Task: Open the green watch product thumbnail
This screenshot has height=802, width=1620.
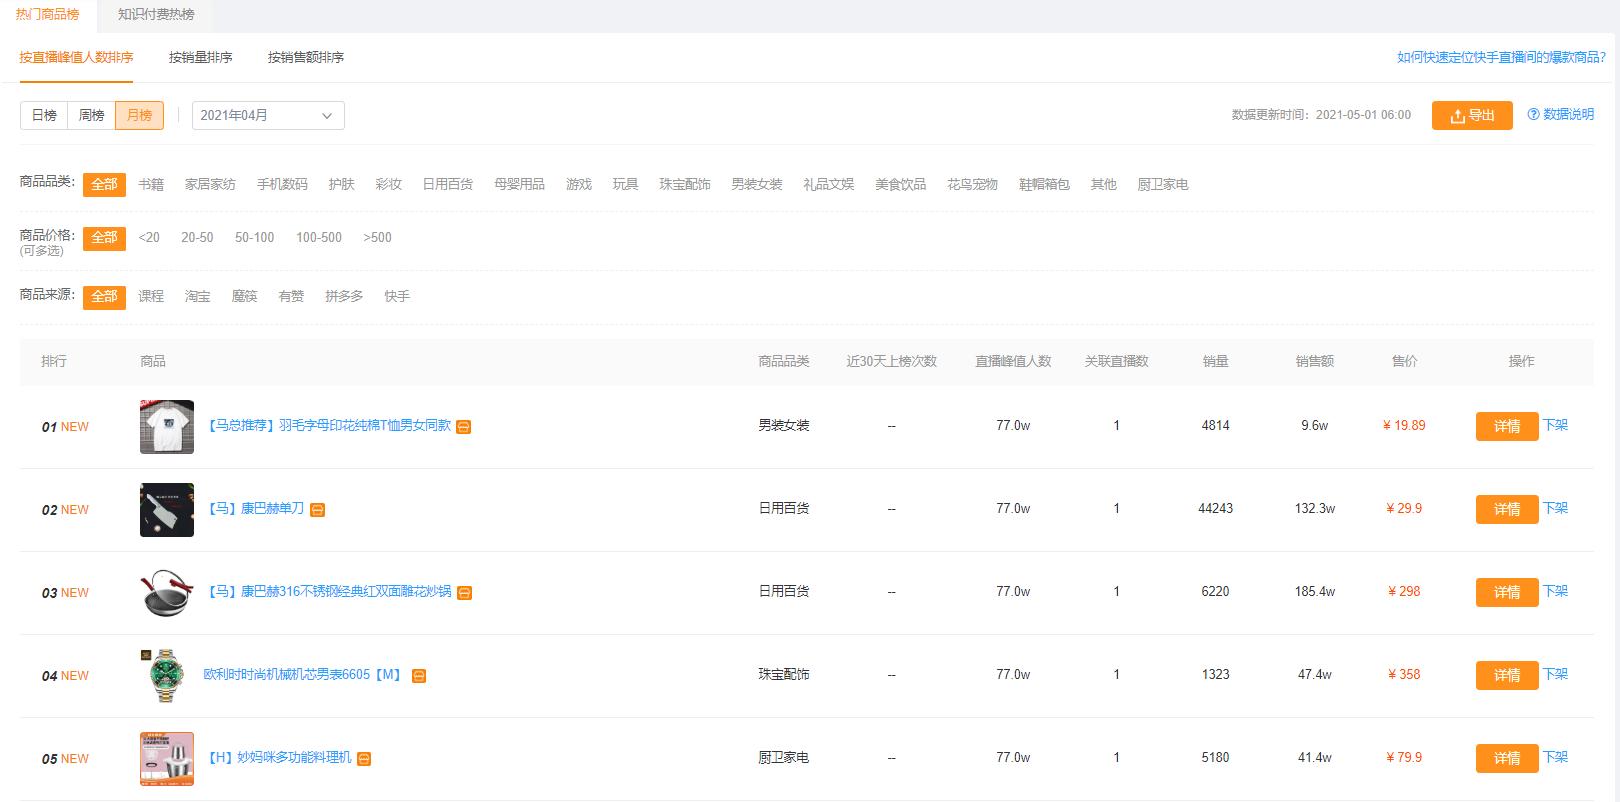Action: (167, 675)
